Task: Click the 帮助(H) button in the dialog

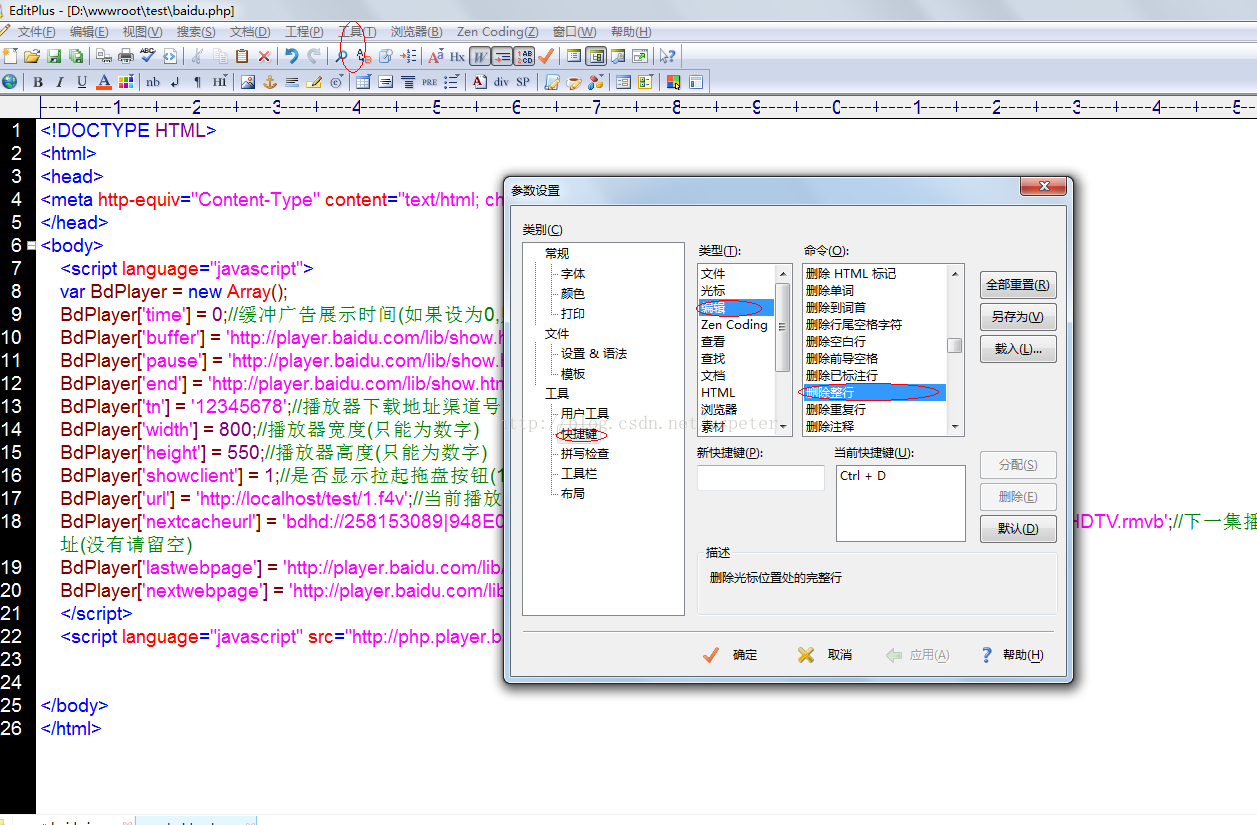Action: pyautogui.click(x=1011, y=655)
